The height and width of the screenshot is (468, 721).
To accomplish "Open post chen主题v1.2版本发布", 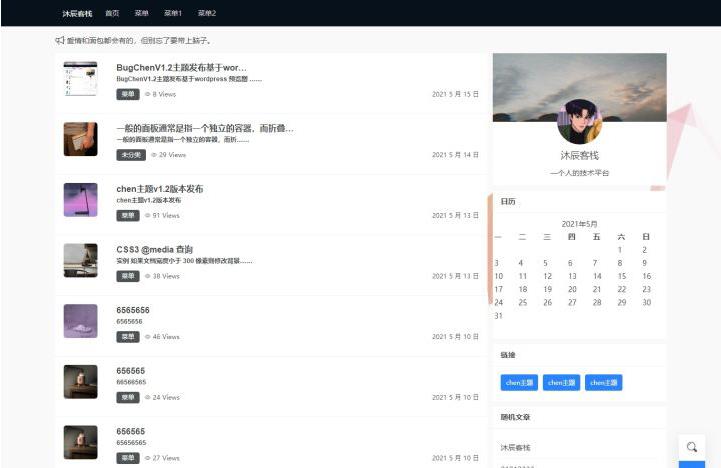I will point(160,189).
